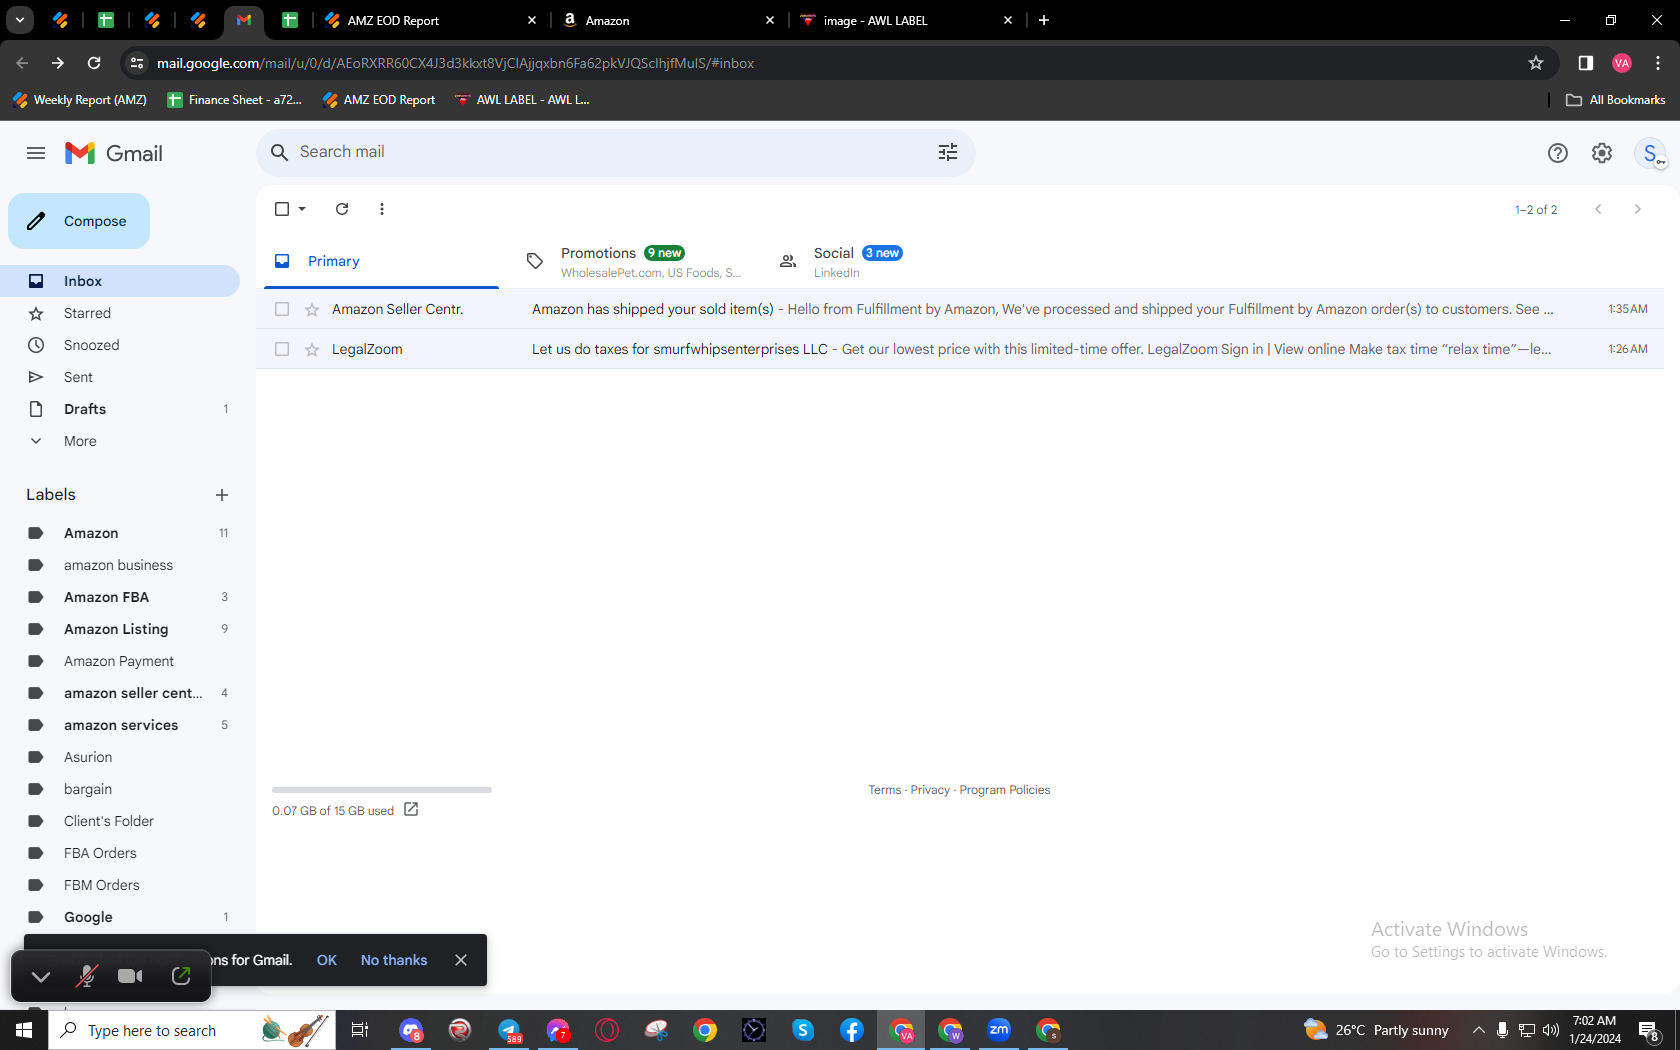This screenshot has height=1050, width=1680.
Task: Switch to the Social tab
Action: pyautogui.click(x=885, y=261)
